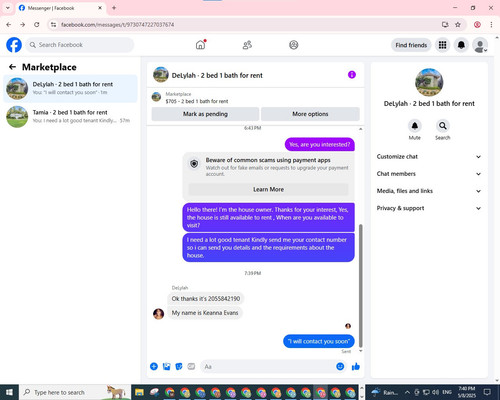Mute this chat with the bell icon
This screenshot has height=400, width=500.
(415, 126)
